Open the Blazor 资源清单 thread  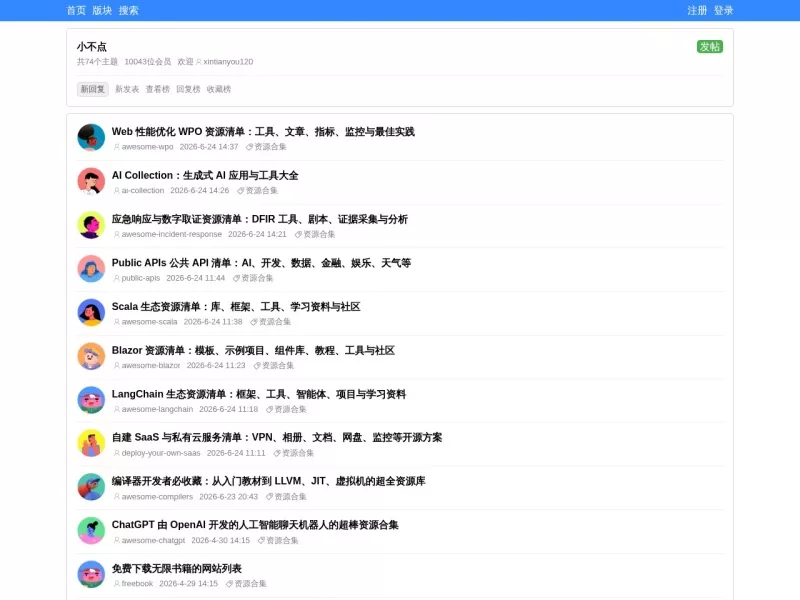pos(253,351)
